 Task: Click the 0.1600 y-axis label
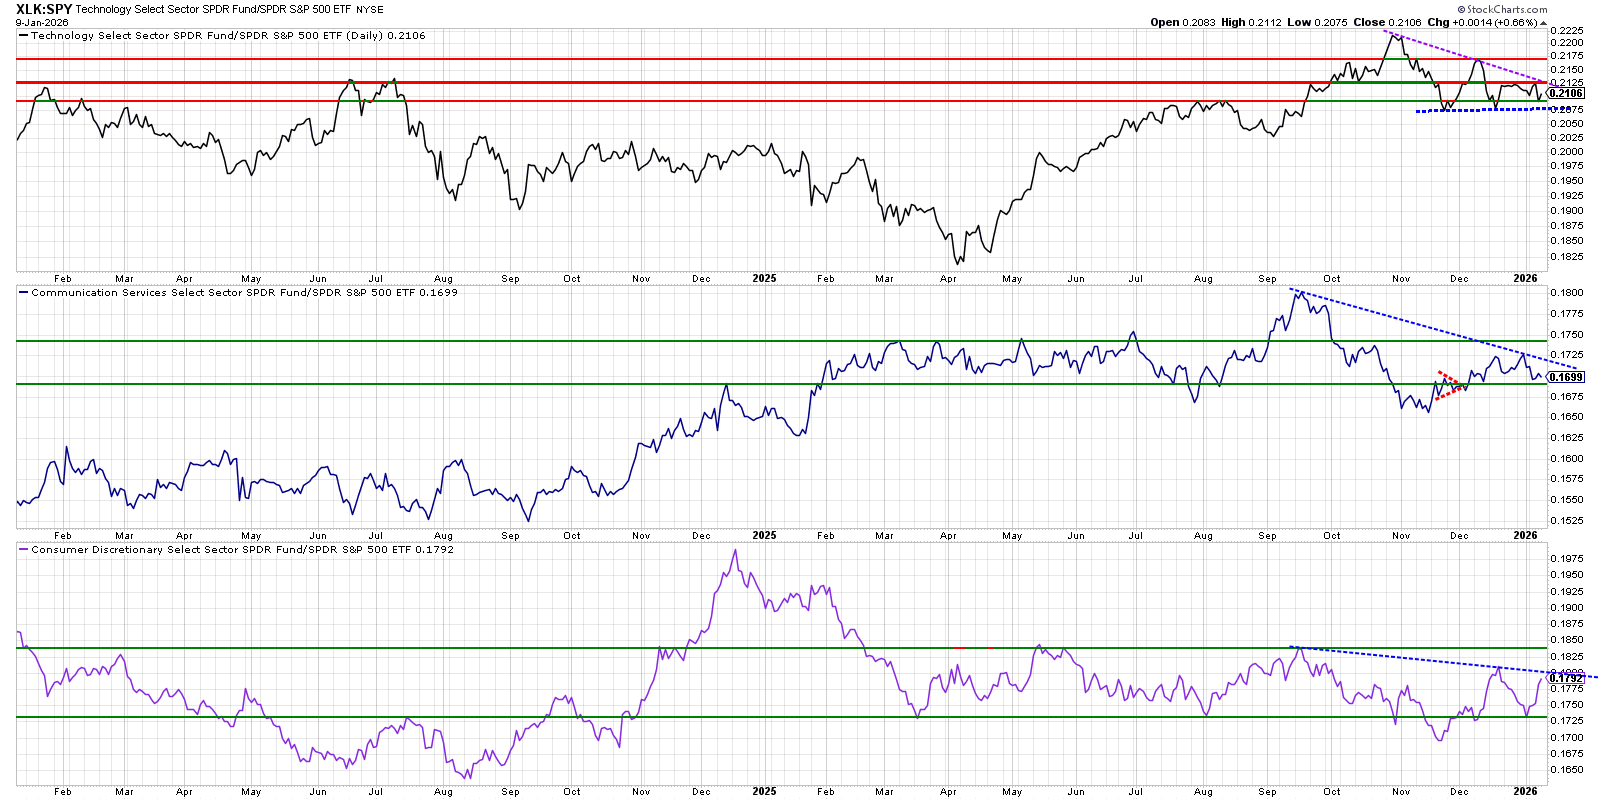point(1566,459)
